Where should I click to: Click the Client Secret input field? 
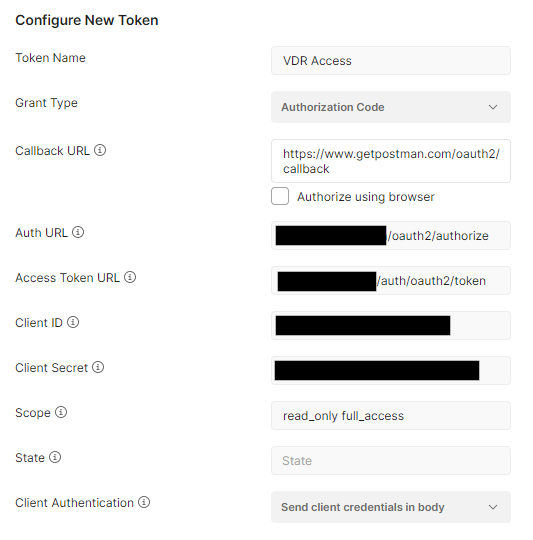click(x=391, y=371)
